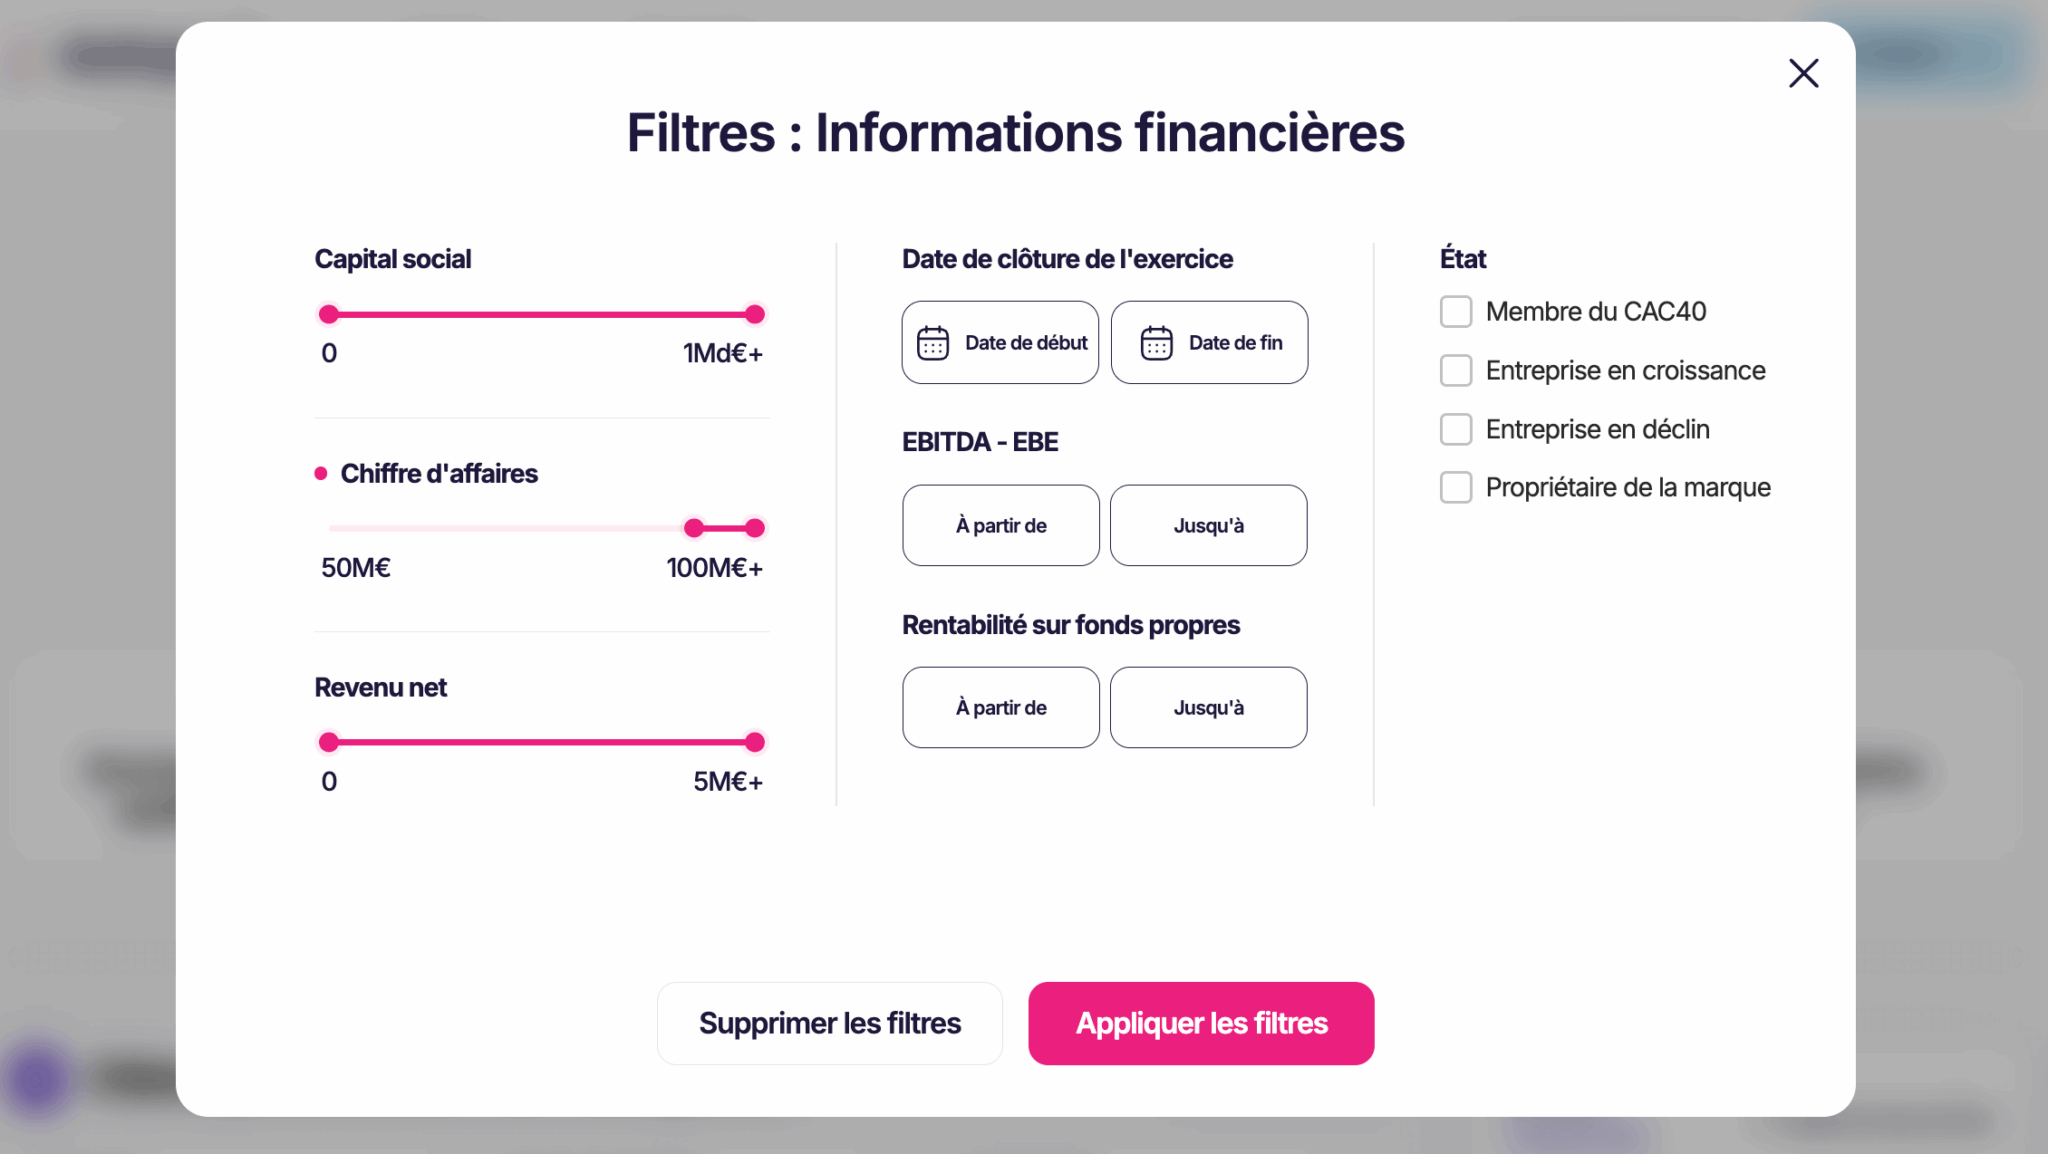Click Appliquer les filtres

1201,1023
